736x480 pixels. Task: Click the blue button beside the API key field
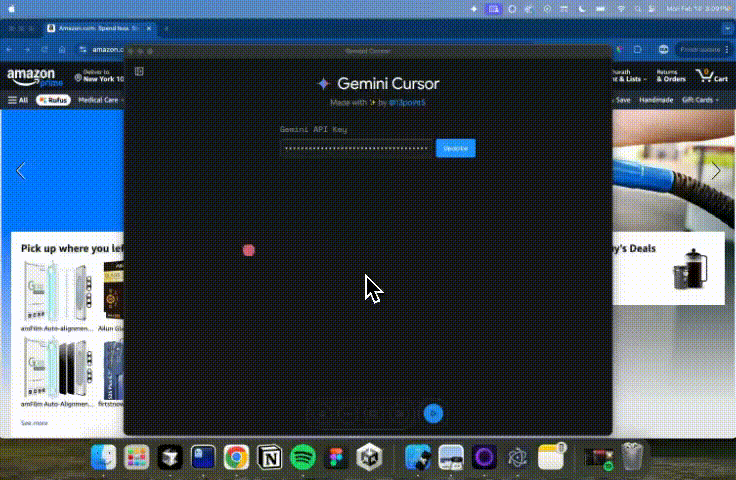pyautogui.click(x=455, y=148)
